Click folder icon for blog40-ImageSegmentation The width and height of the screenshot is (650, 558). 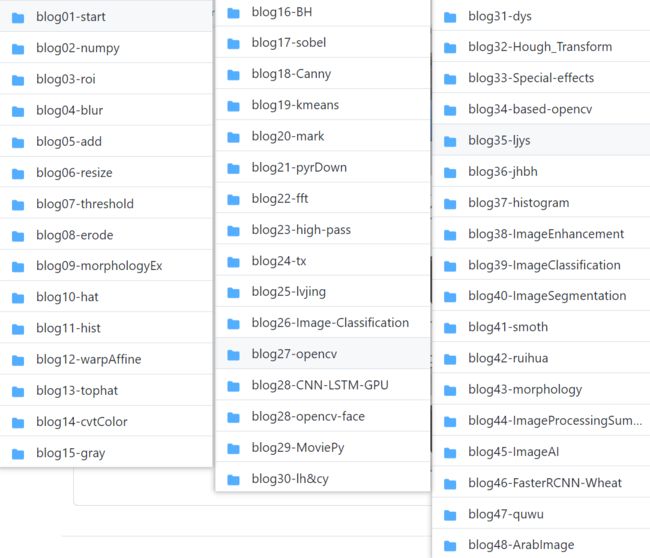click(450, 297)
